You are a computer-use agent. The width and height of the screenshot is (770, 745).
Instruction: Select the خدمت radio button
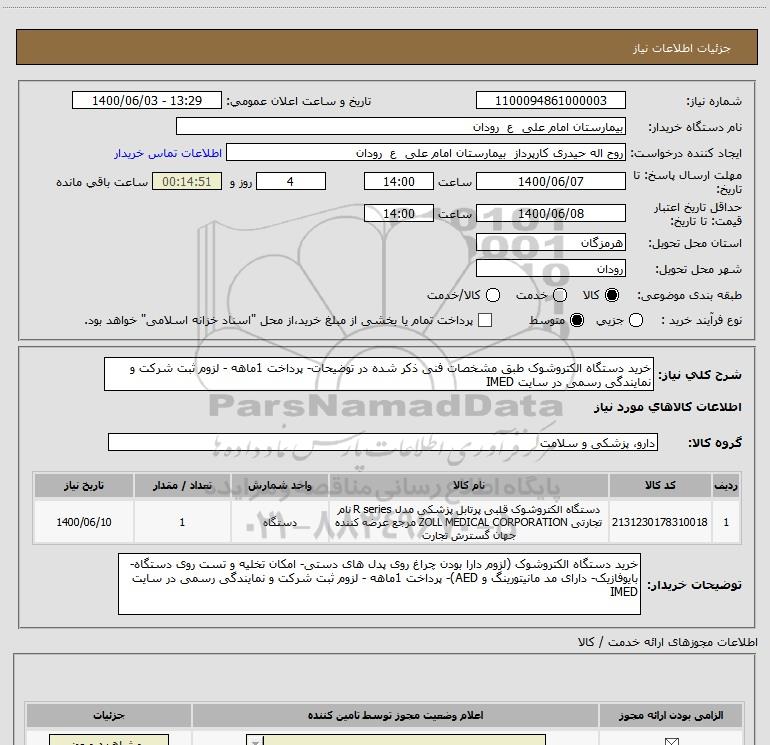(x=560, y=295)
